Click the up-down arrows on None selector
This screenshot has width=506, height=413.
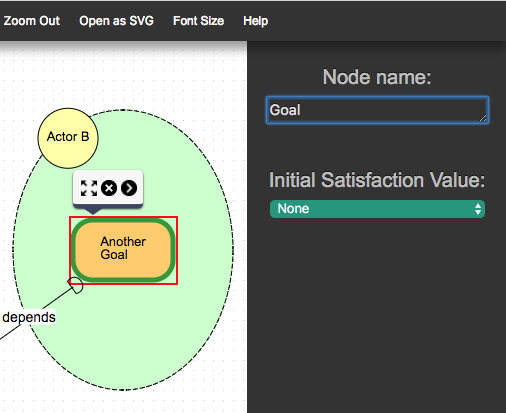point(478,209)
